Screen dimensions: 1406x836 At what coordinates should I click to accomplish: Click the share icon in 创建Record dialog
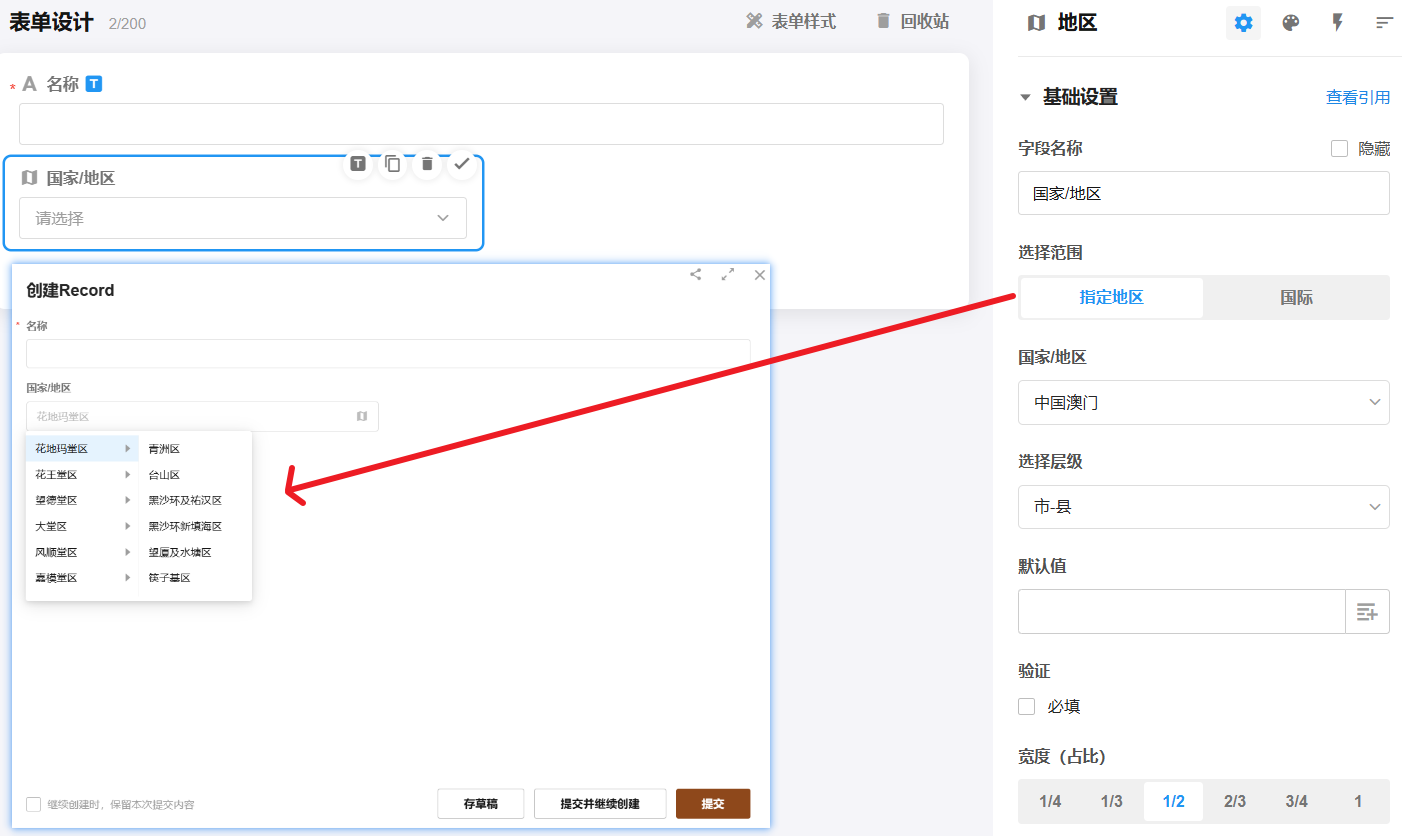696,275
